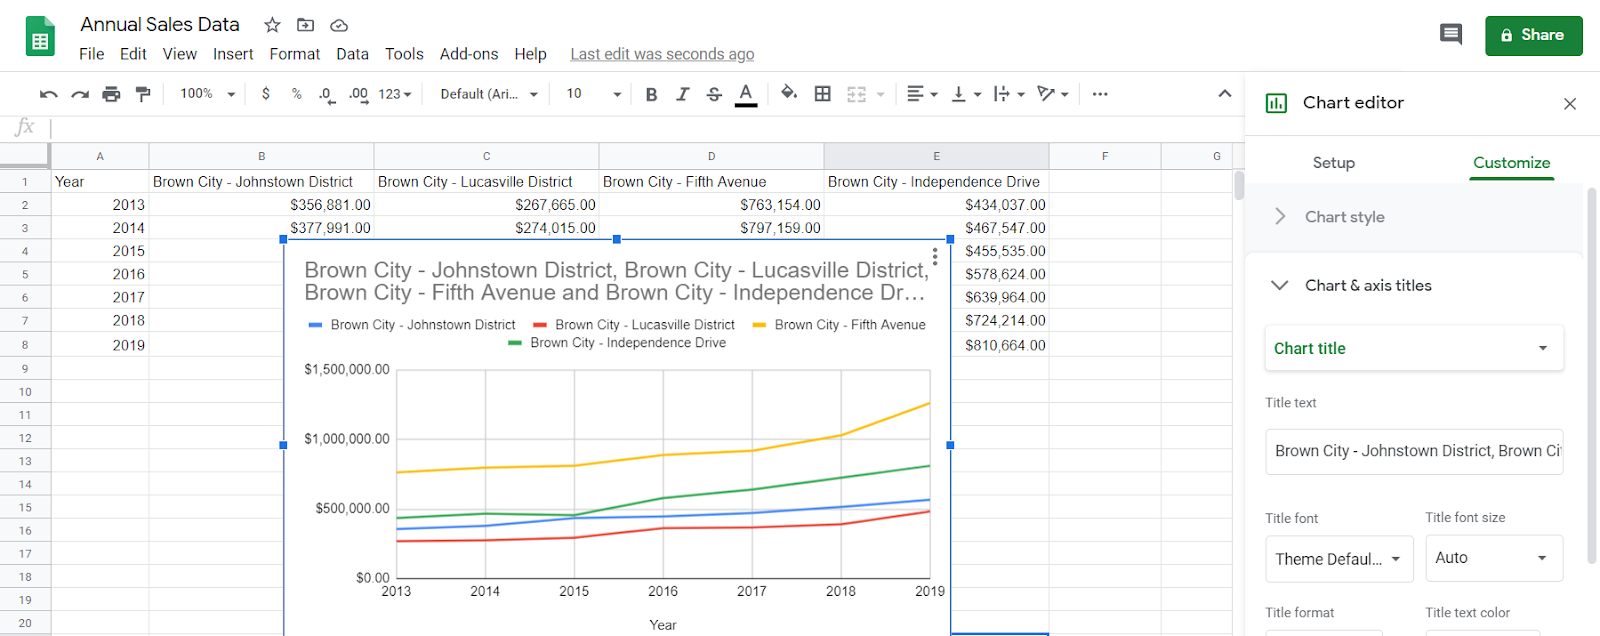Select column F header
The width and height of the screenshot is (1600, 636).
pos(1105,156)
